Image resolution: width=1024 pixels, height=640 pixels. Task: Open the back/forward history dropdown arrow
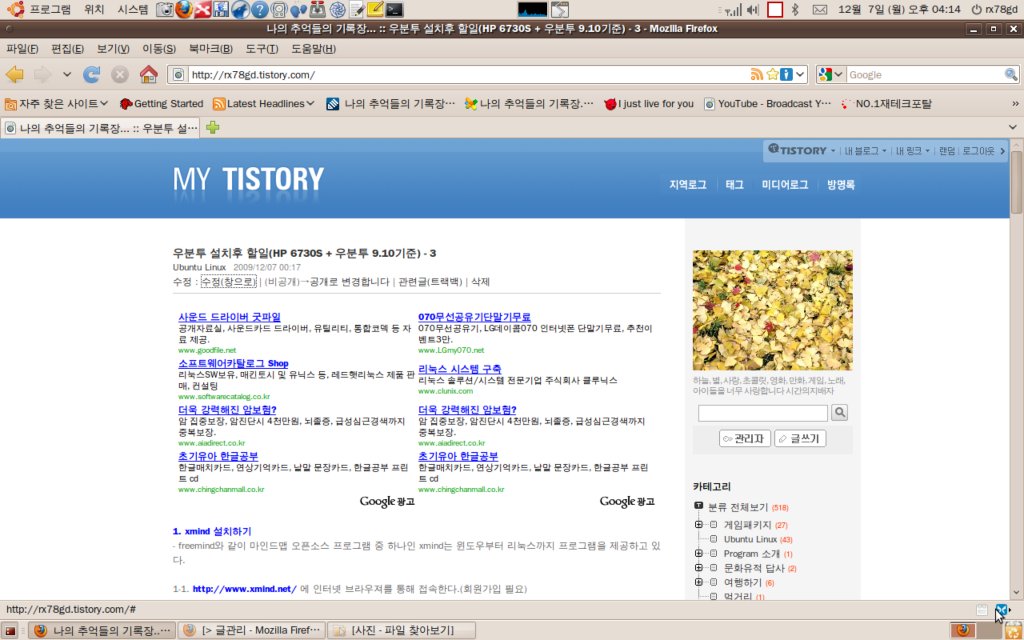click(x=67, y=74)
